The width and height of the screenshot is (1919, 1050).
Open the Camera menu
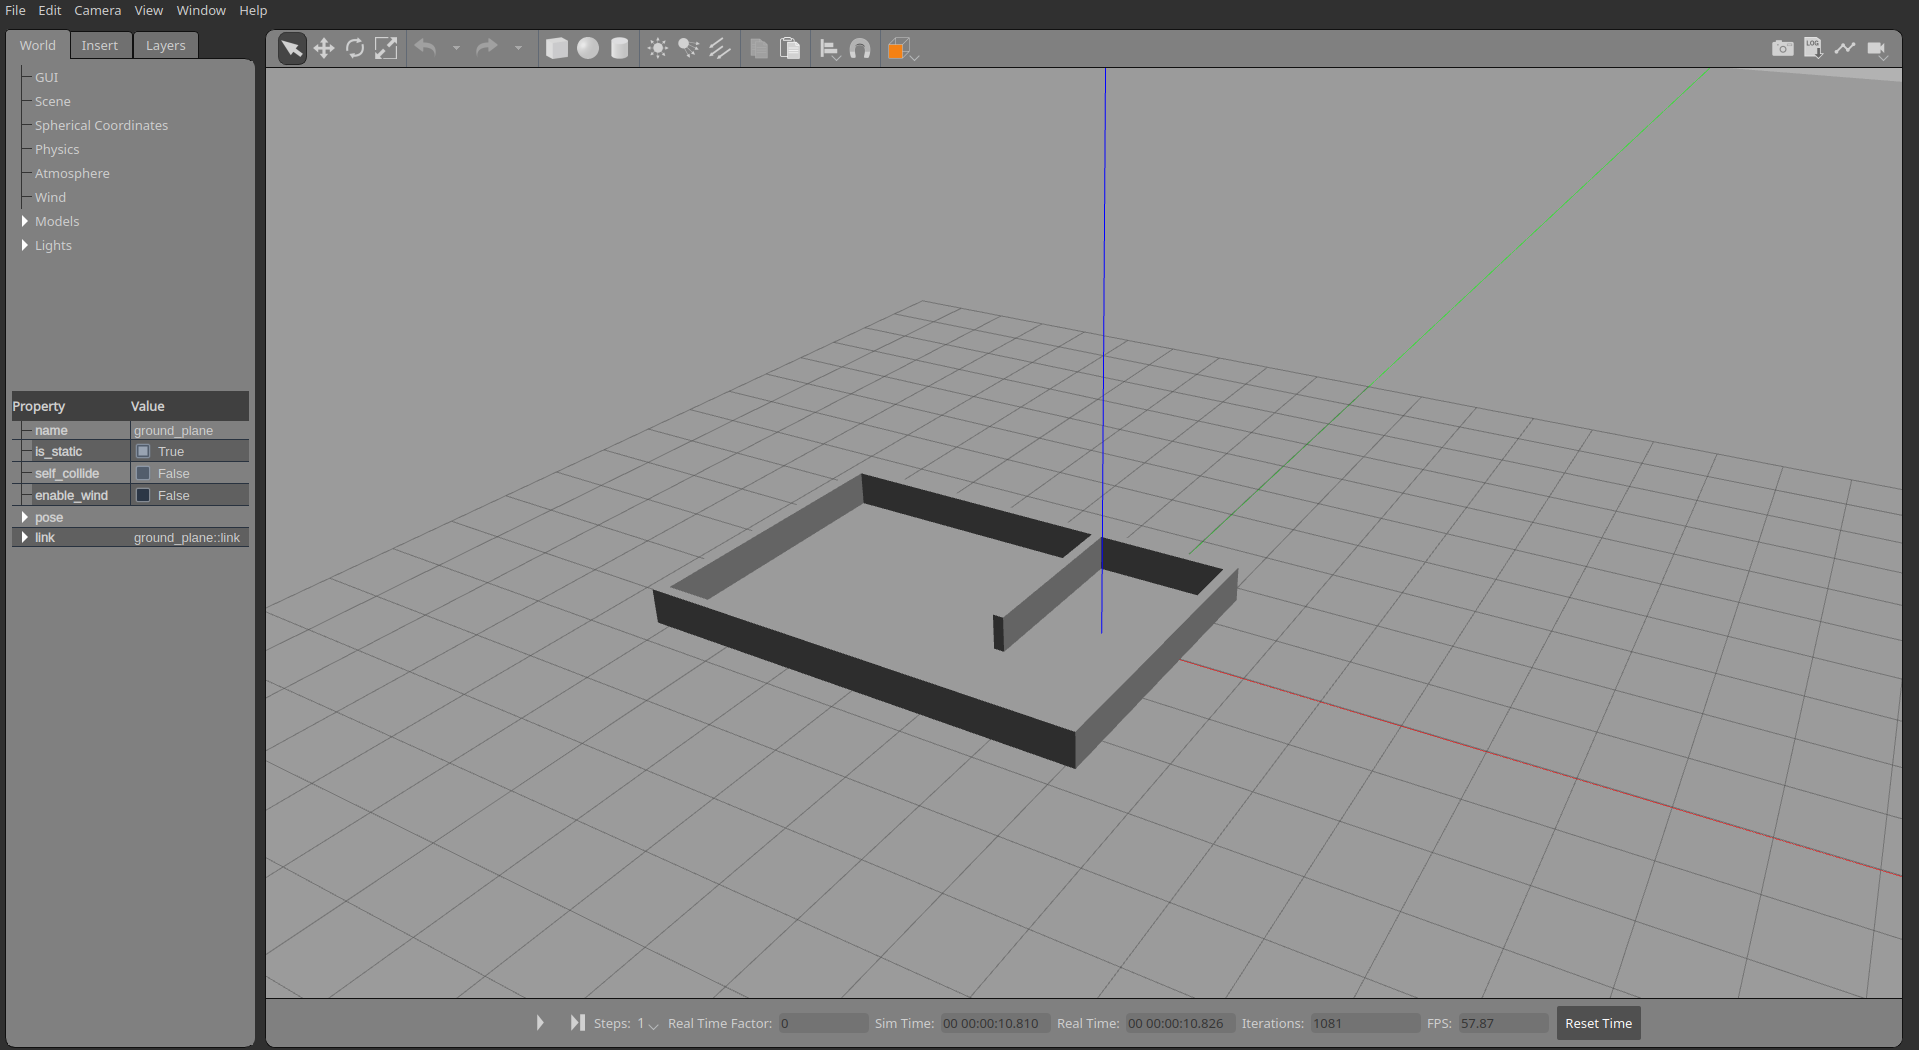98,10
